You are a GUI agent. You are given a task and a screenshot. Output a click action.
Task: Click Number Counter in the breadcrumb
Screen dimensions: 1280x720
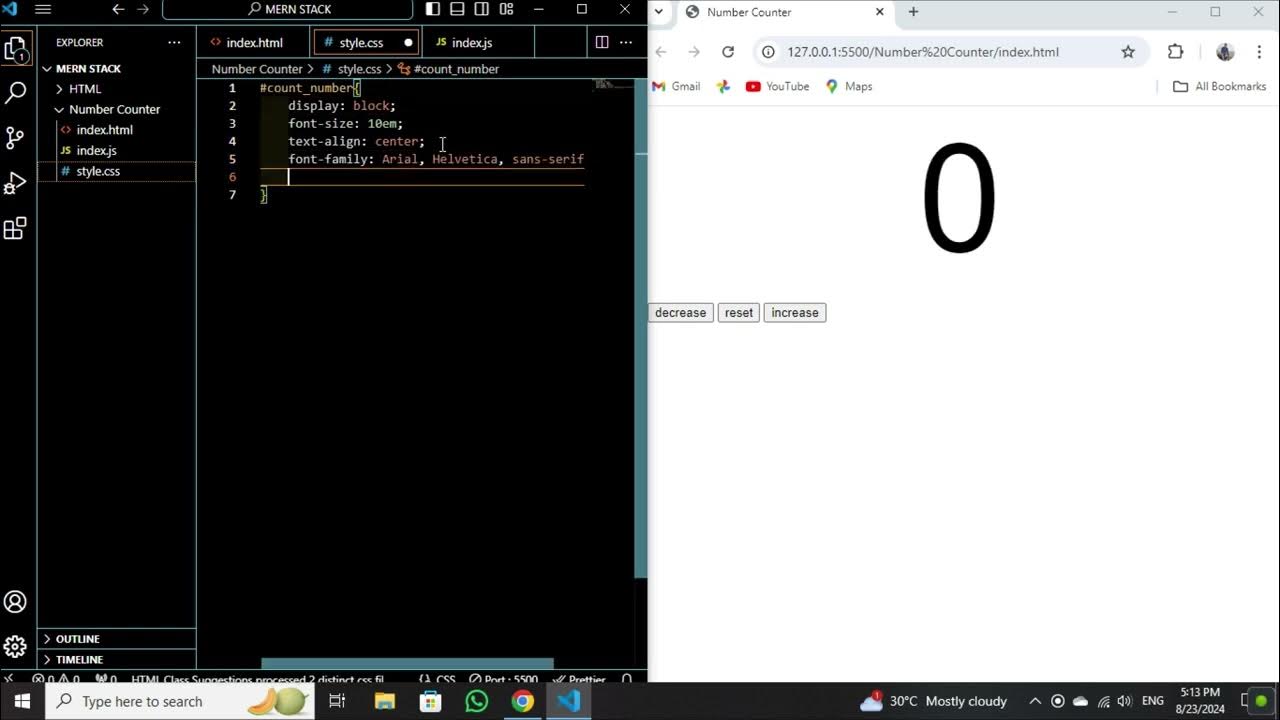(x=257, y=69)
